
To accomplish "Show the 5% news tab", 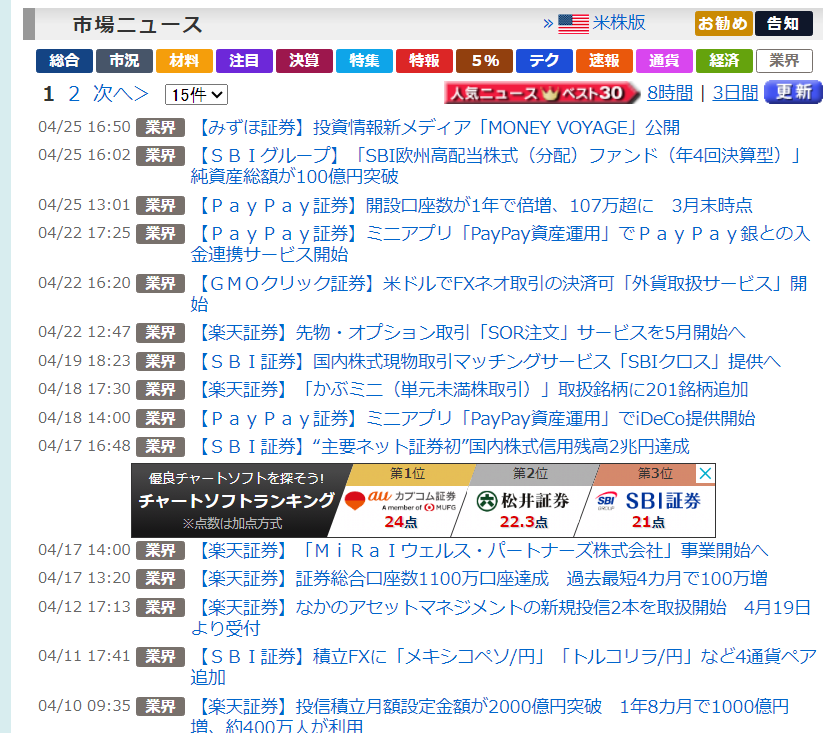I will (484, 61).
